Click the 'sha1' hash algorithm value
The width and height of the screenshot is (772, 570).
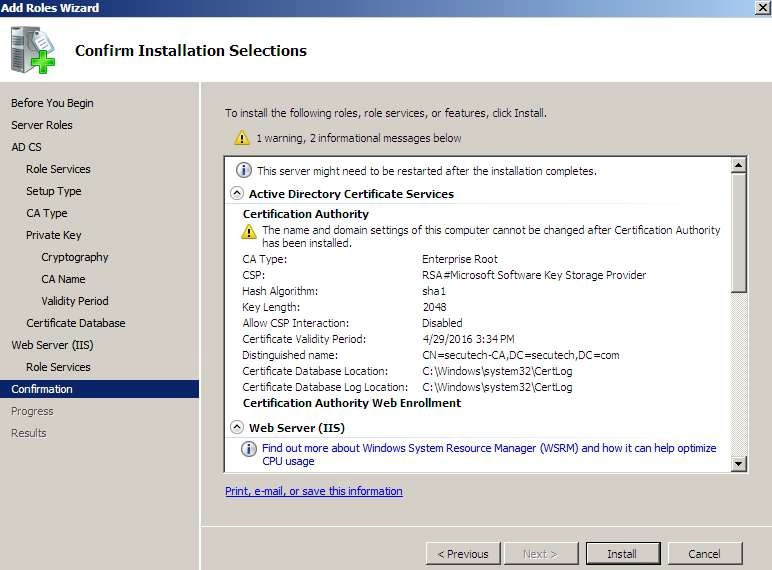[434, 291]
